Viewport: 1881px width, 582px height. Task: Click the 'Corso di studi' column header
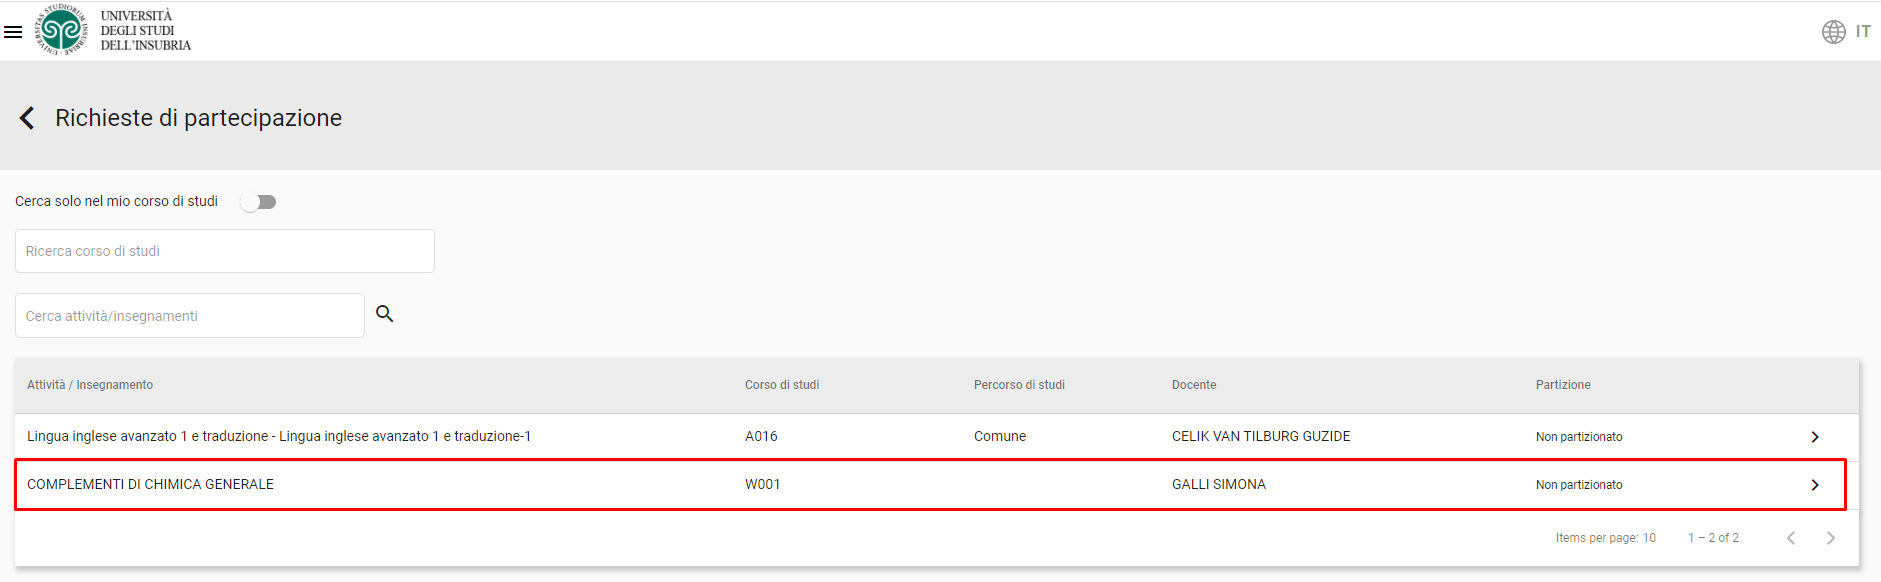(781, 385)
